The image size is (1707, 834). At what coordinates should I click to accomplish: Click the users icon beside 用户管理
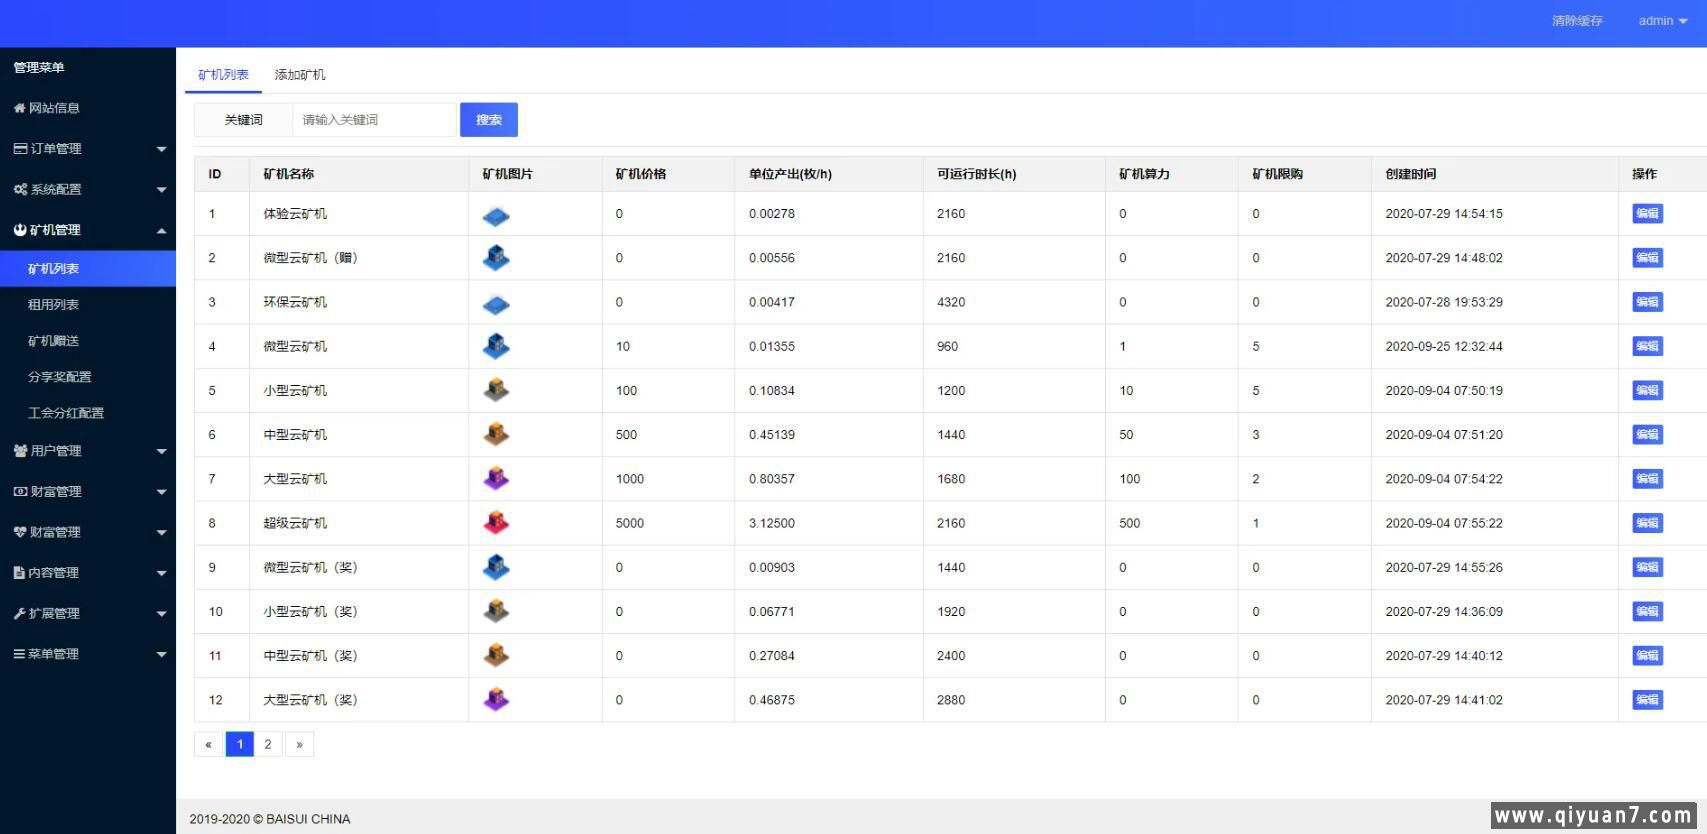[x=20, y=451]
